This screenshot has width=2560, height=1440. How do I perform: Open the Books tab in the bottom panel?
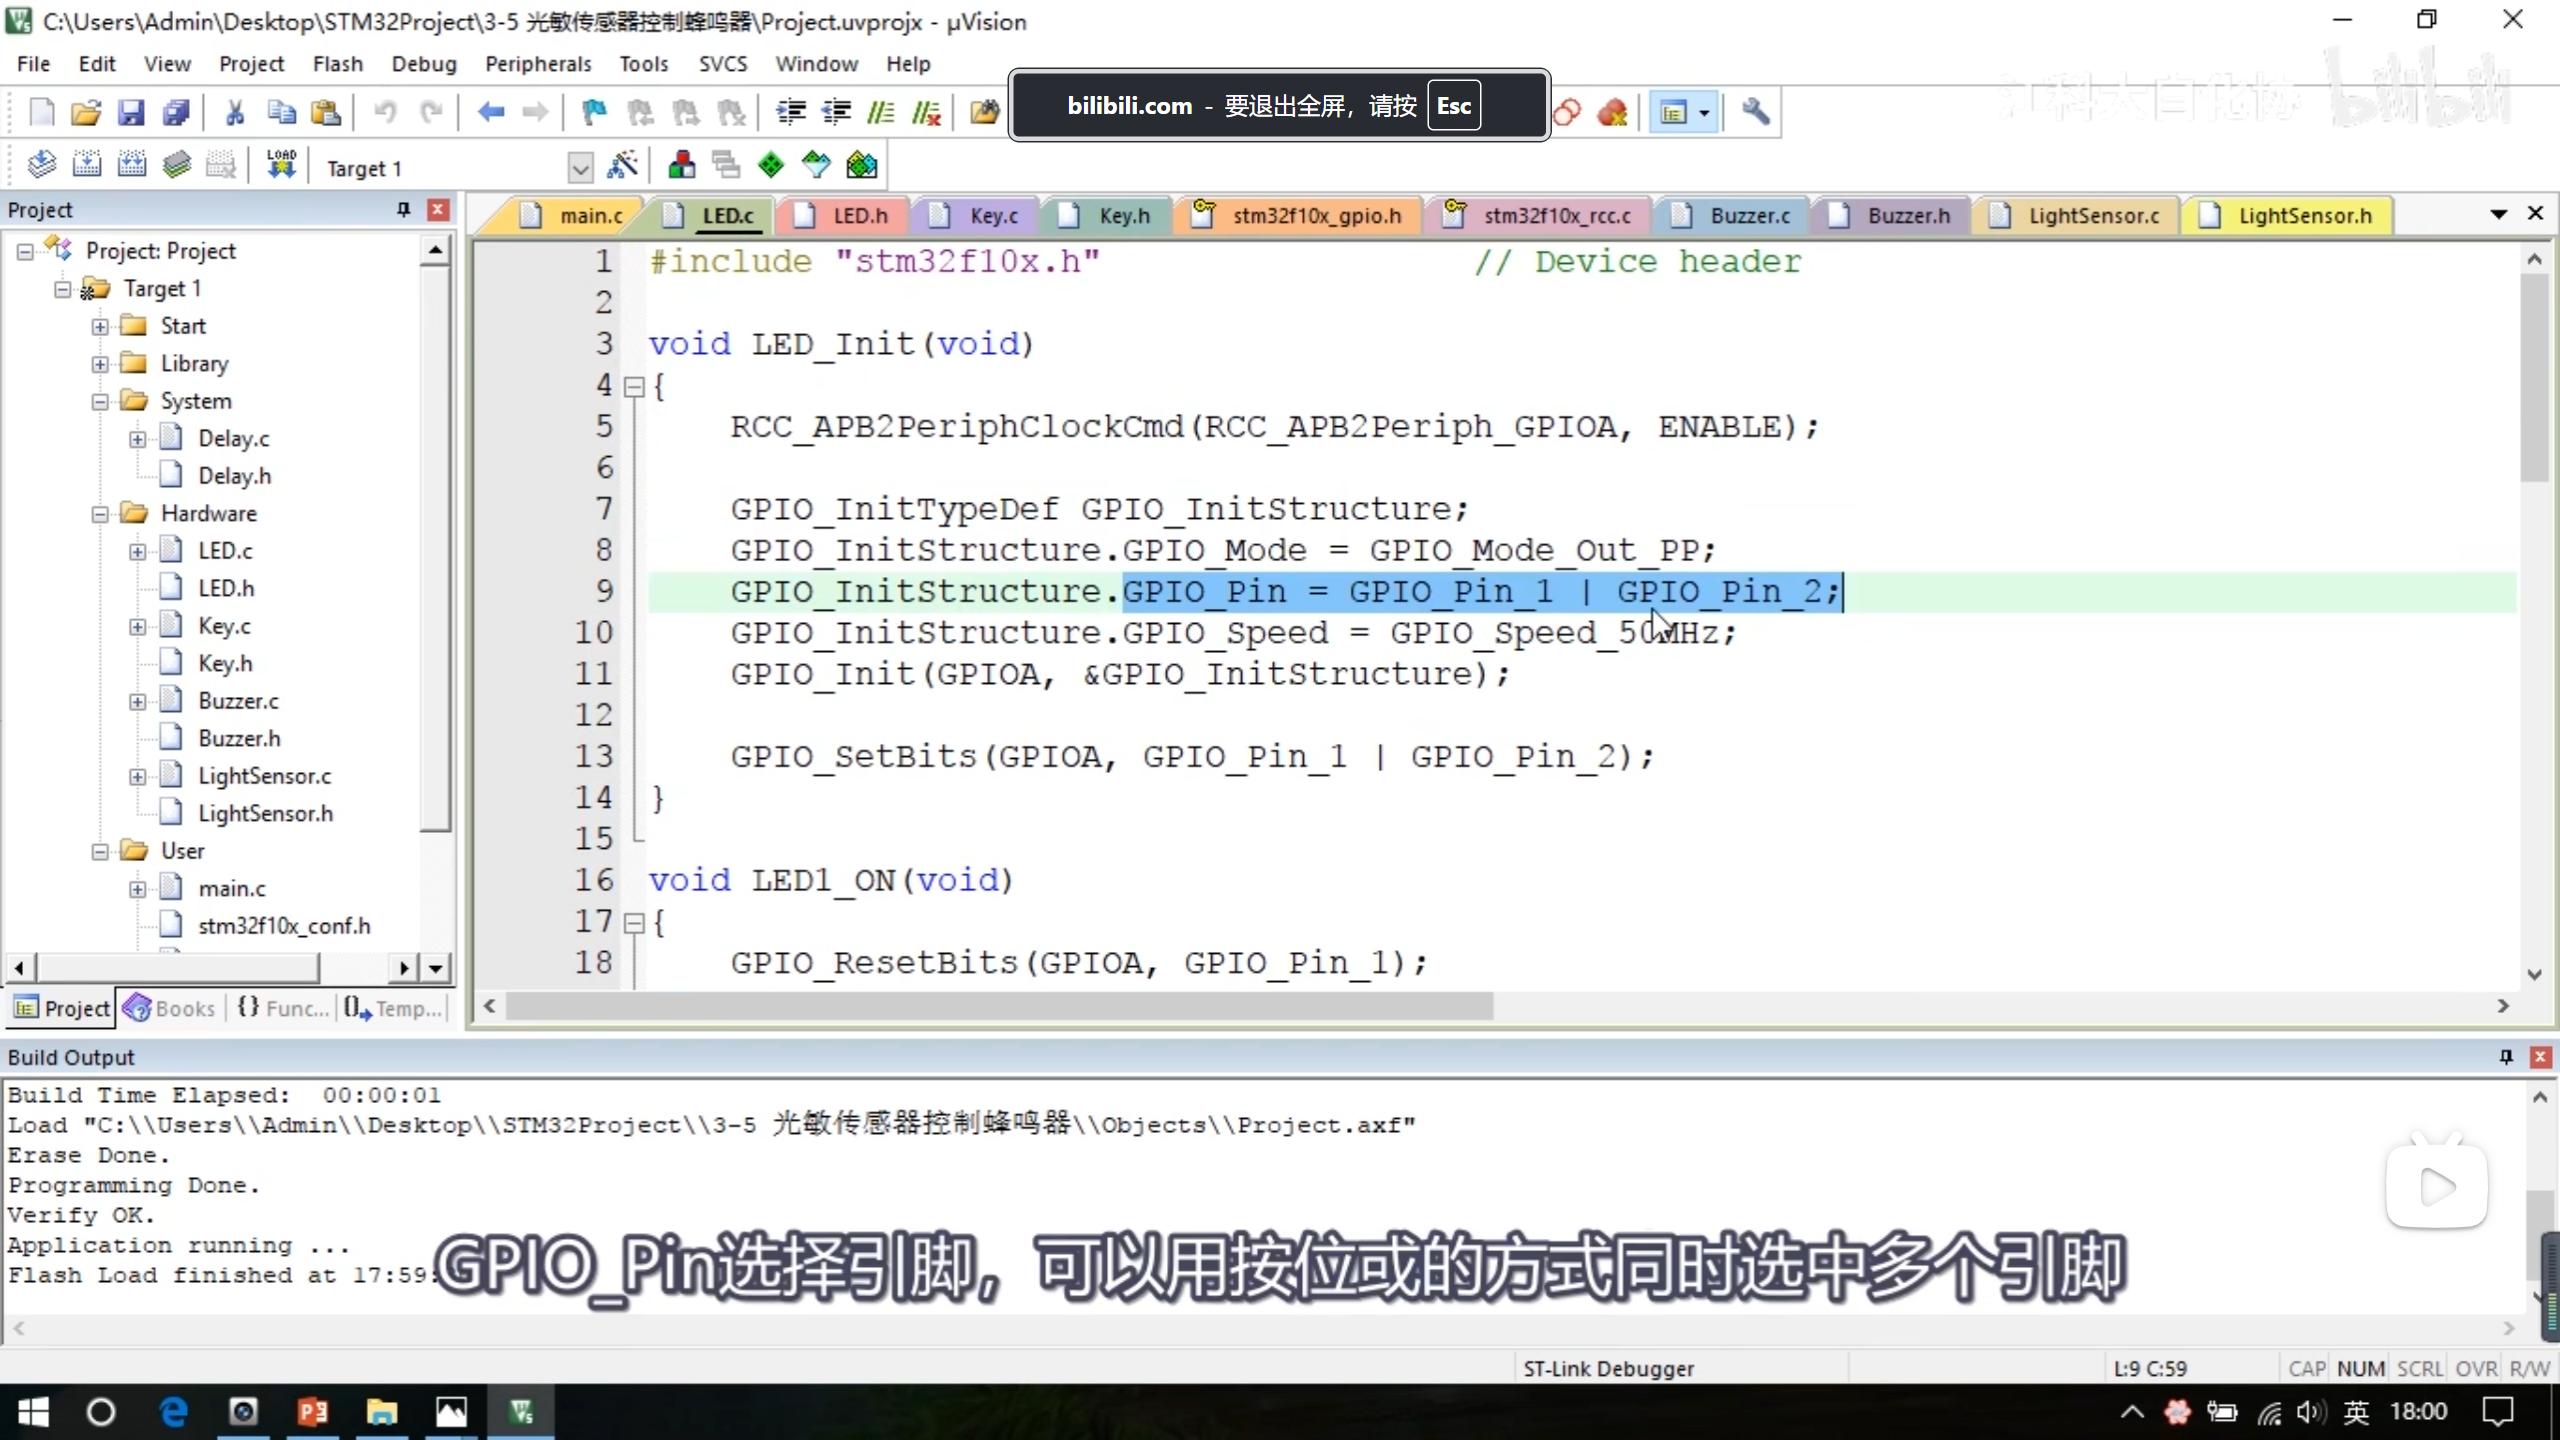170,1008
